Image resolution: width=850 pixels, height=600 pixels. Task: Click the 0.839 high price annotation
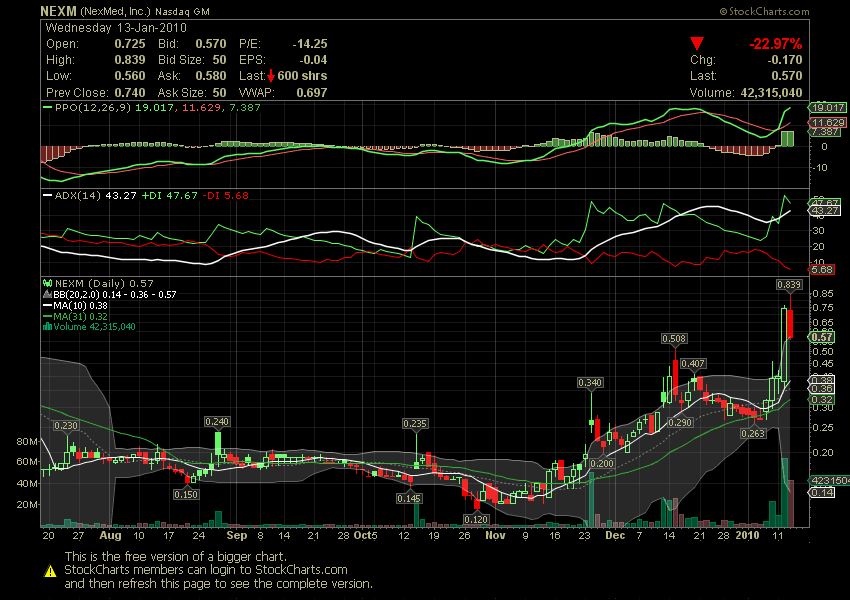(791, 284)
